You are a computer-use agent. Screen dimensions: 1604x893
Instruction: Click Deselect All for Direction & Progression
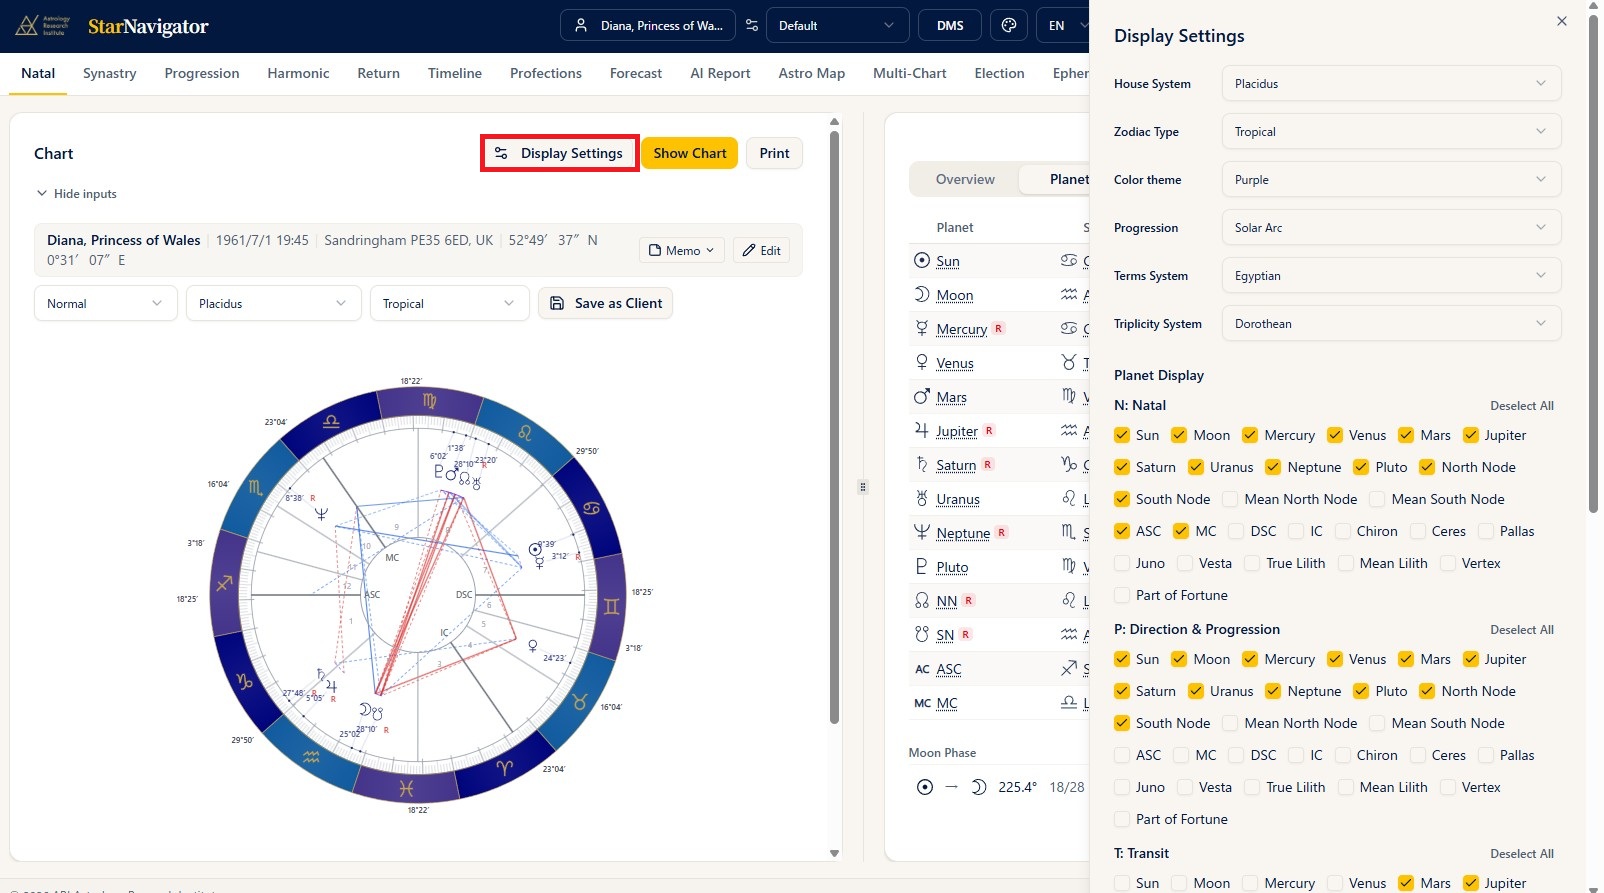click(1521, 630)
